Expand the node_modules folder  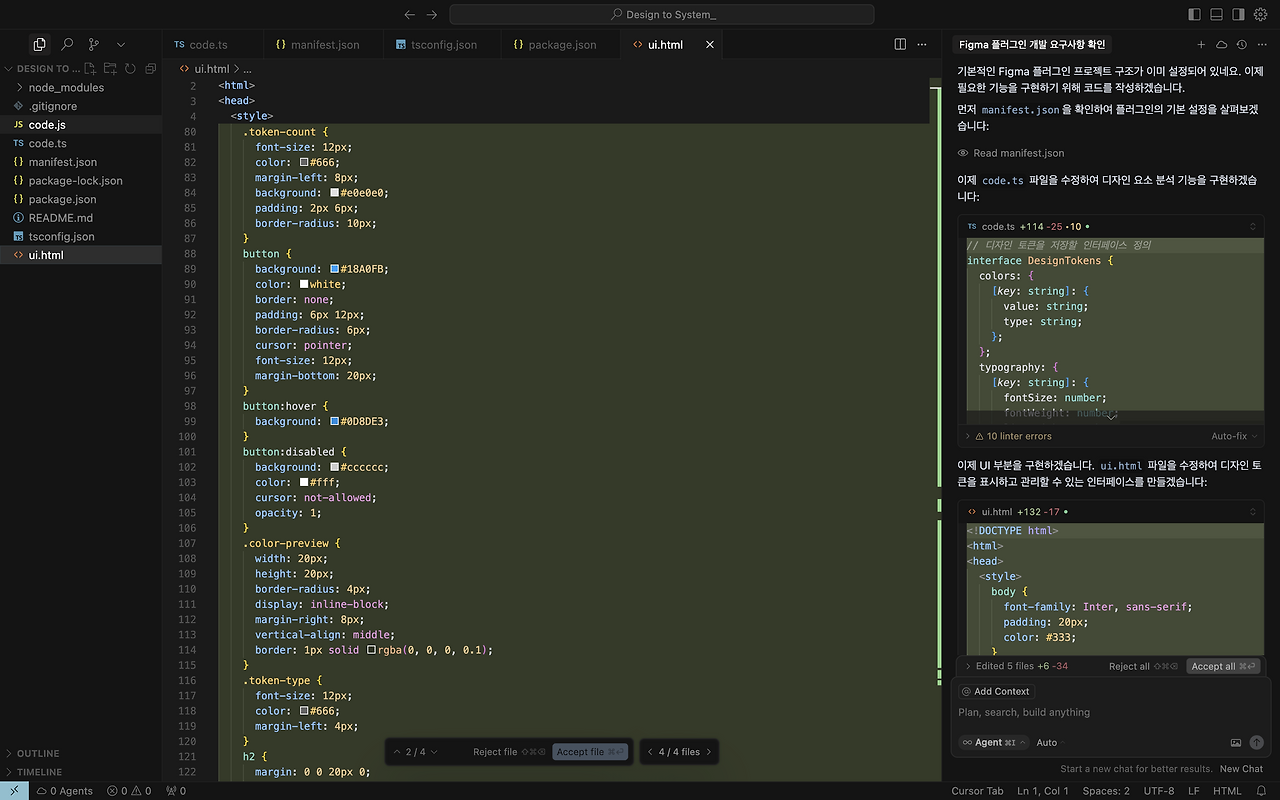66,87
